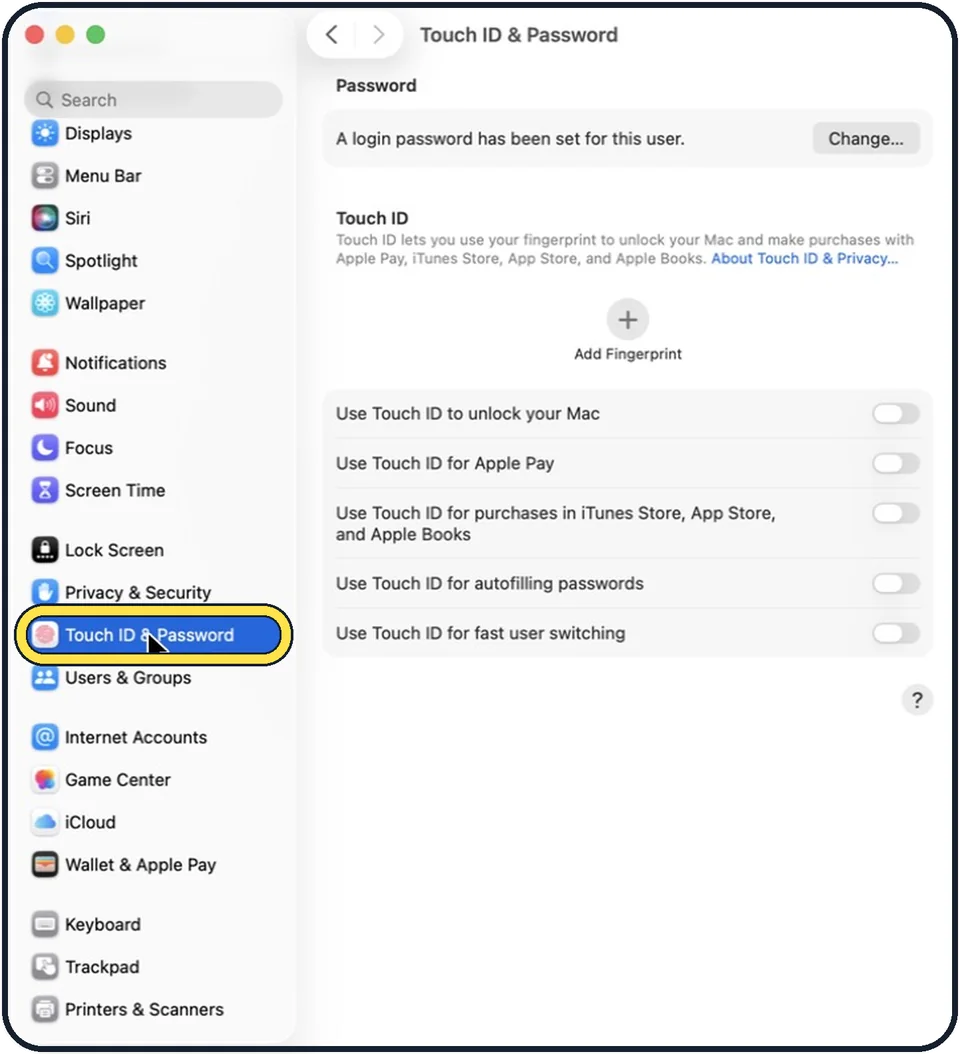Open the "Wallet & Apple Pay" sidebar label
The width and height of the screenshot is (960, 1054).
(141, 865)
